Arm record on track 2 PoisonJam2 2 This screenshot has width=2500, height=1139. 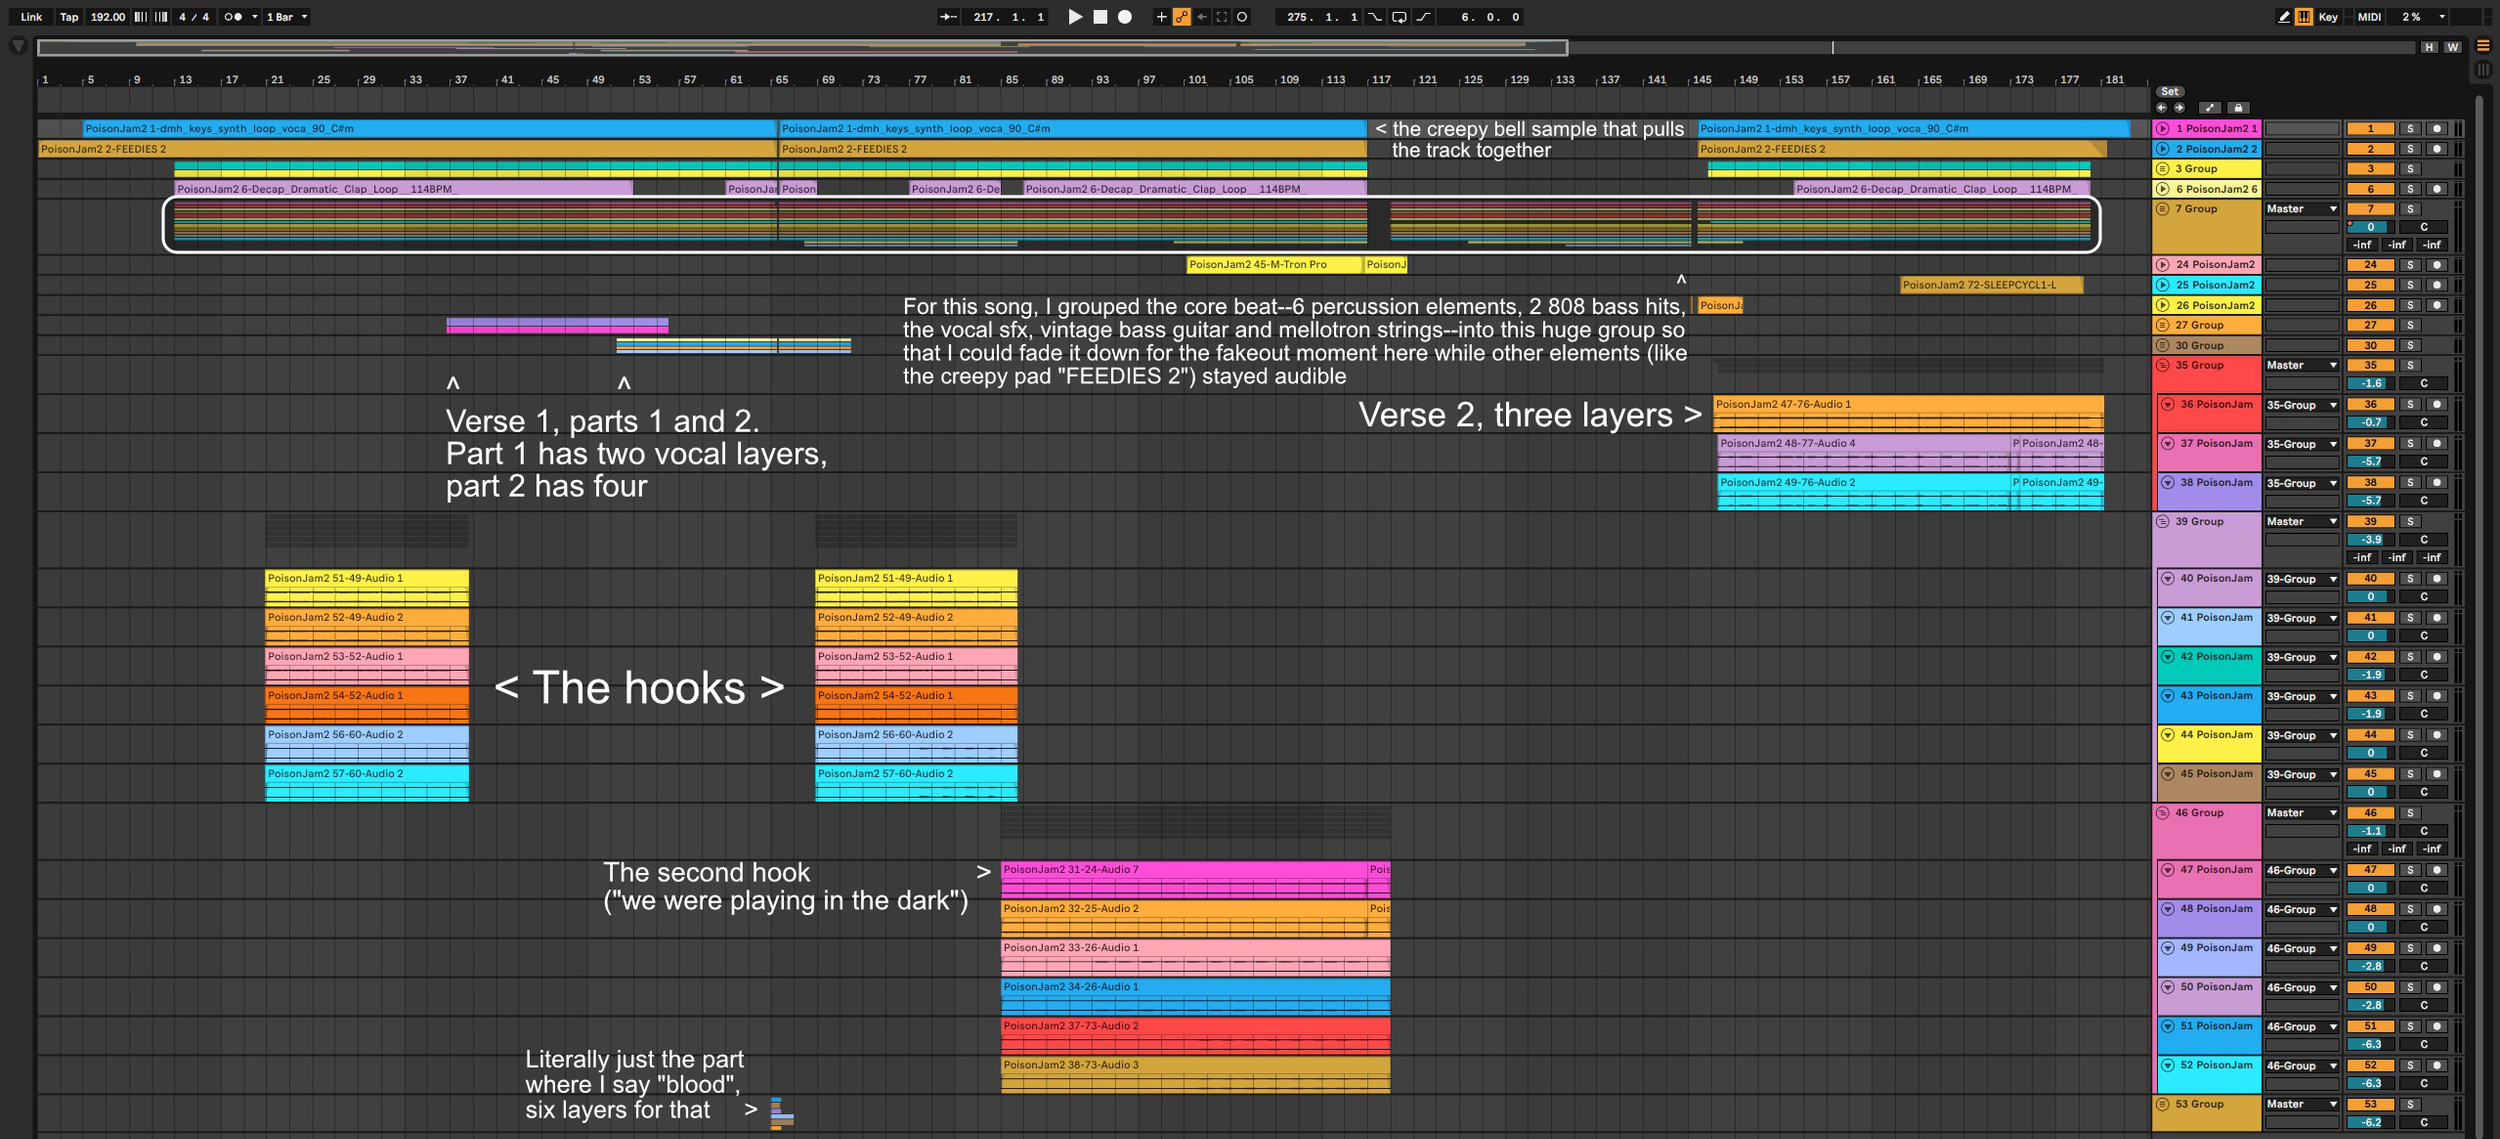tap(2437, 149)
